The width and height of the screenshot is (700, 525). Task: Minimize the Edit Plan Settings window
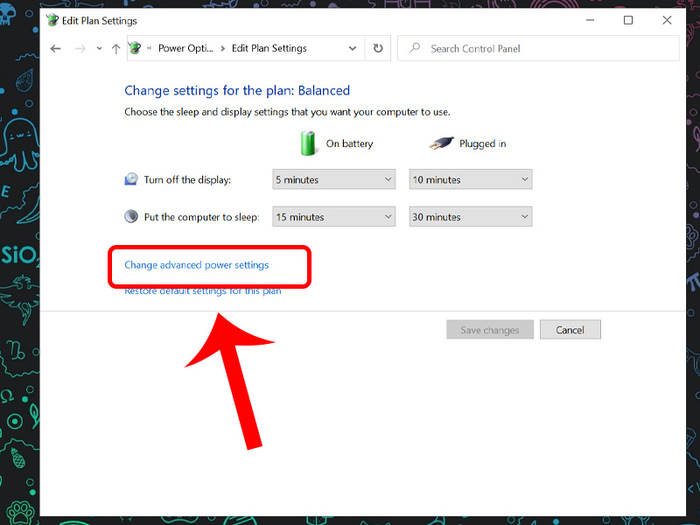click(590, 20)
